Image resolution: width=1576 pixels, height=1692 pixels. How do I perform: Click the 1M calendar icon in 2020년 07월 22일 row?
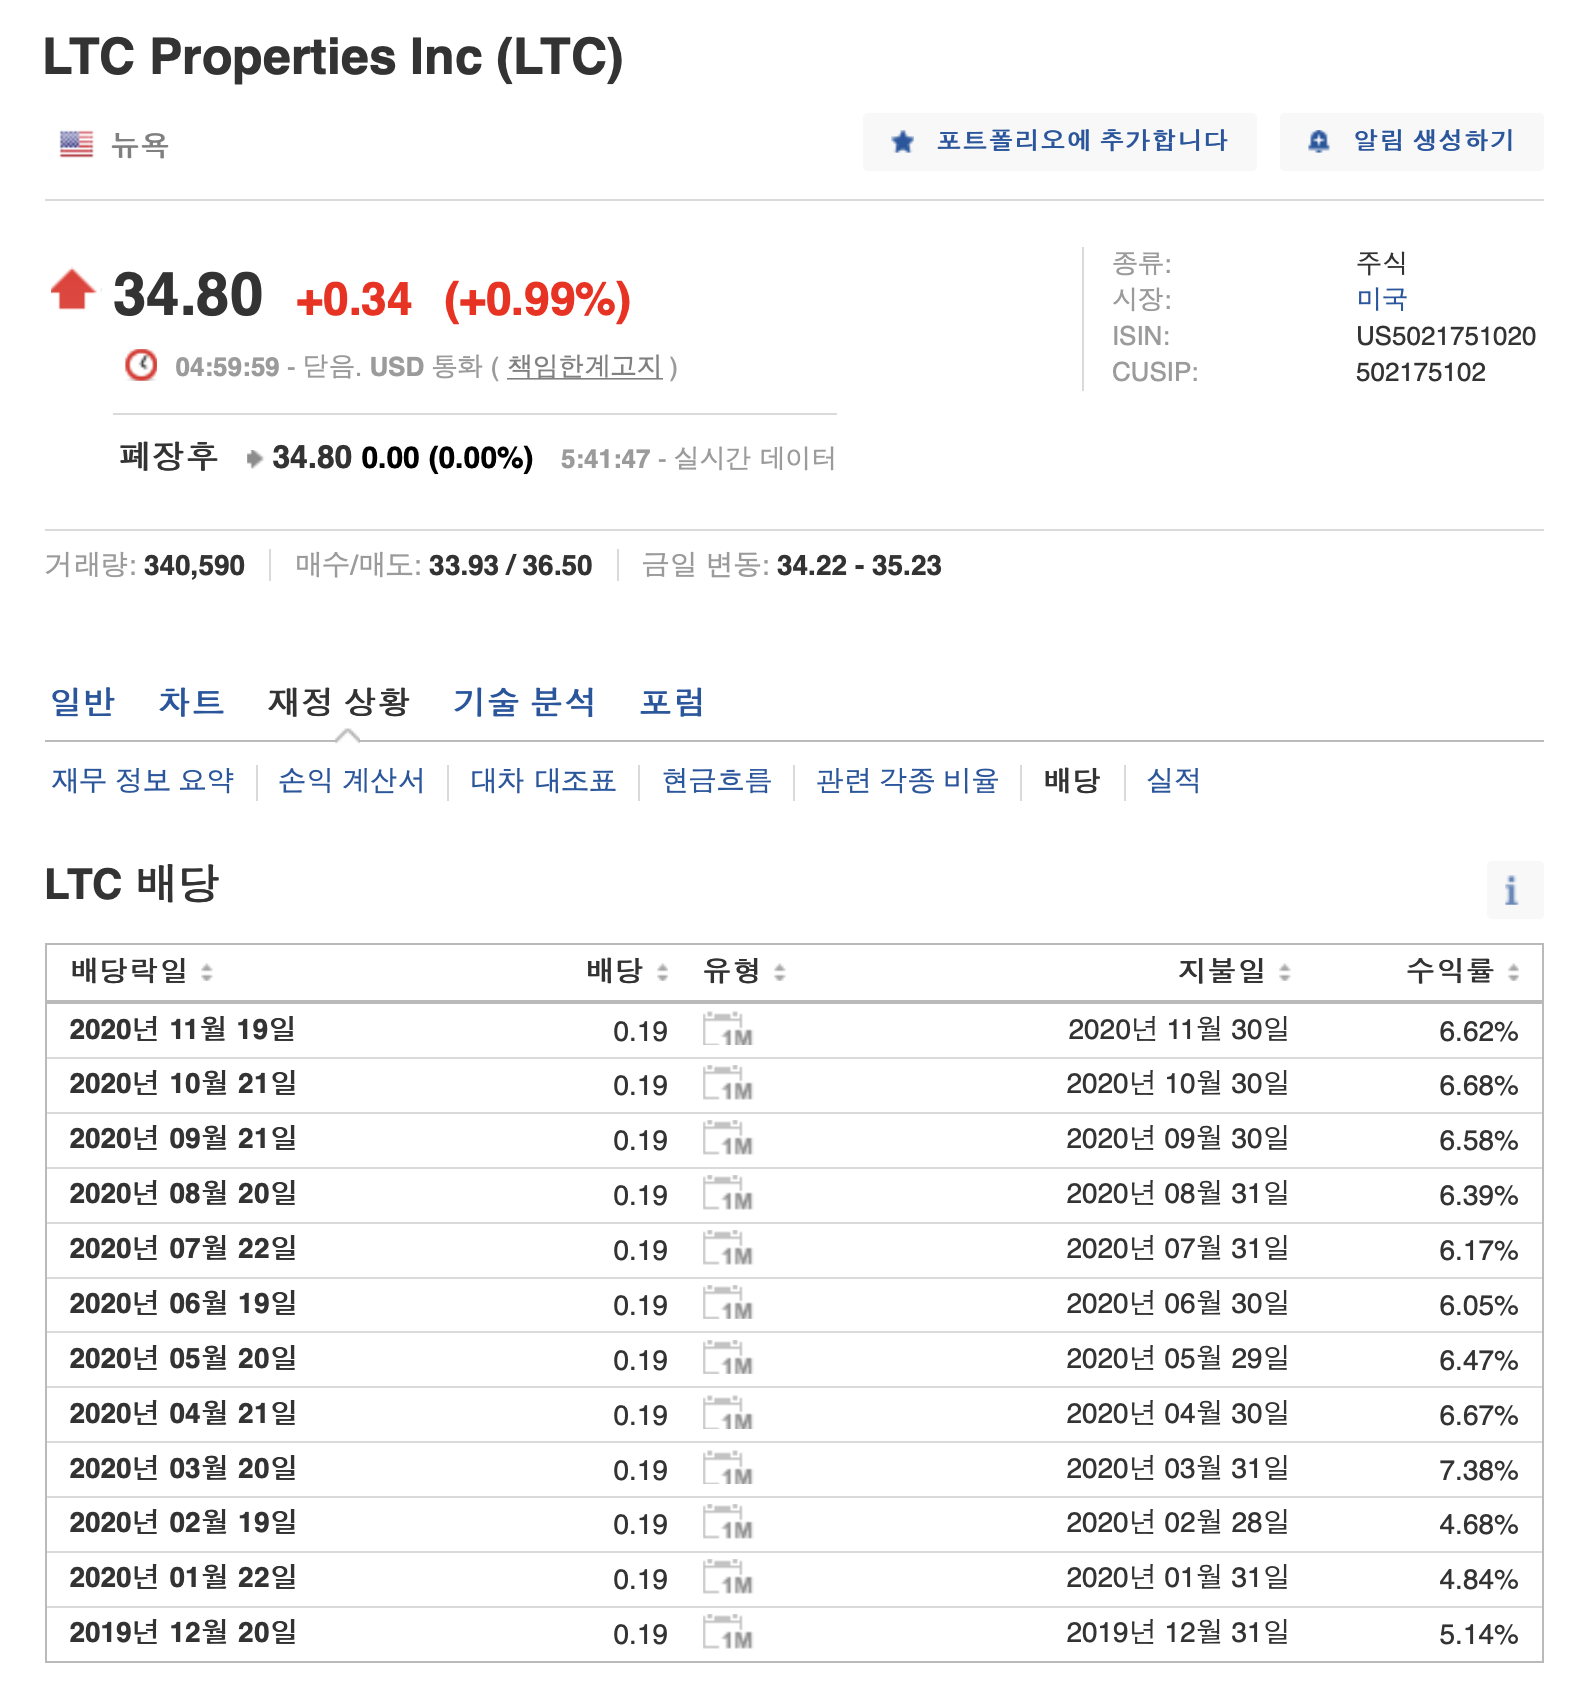click(728, 1249)
